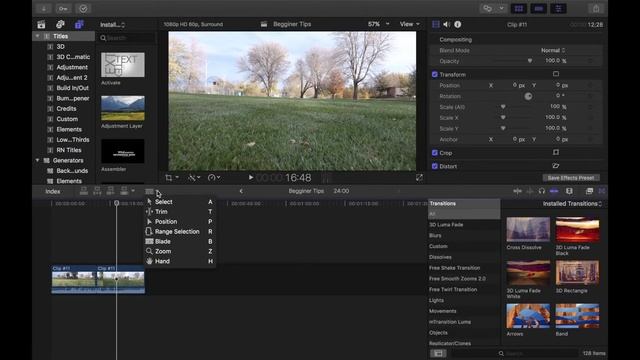Collapse the Titles disclosure triangle
640x360 pixels.
tap(38, 36)
